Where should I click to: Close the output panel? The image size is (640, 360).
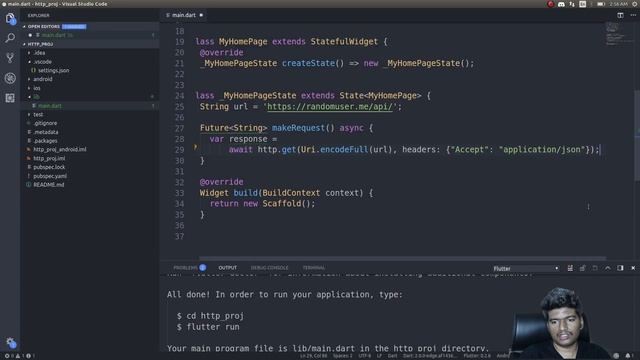coord(633,268)
